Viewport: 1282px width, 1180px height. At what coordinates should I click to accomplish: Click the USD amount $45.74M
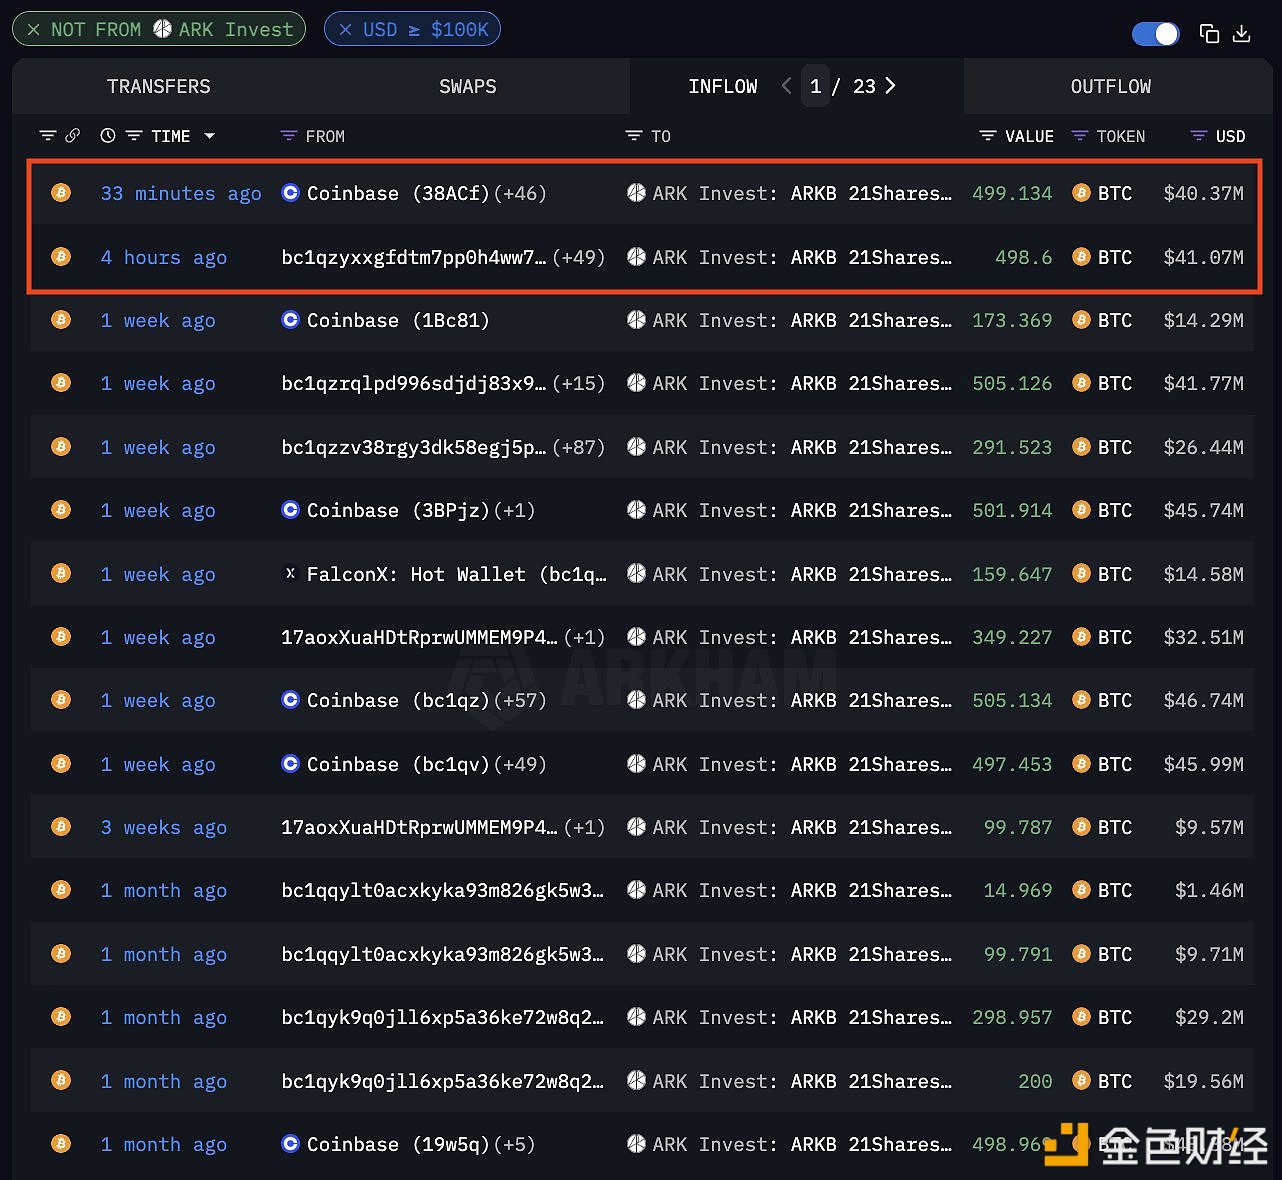[1204, 511]
